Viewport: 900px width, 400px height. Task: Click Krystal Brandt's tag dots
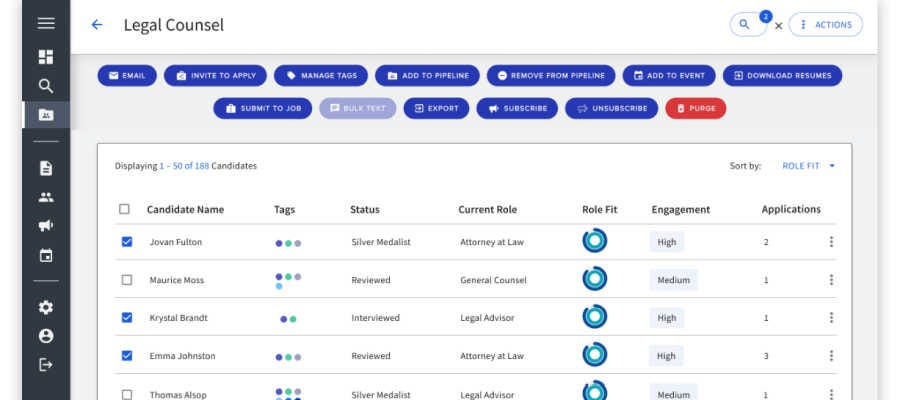[288, 319]
